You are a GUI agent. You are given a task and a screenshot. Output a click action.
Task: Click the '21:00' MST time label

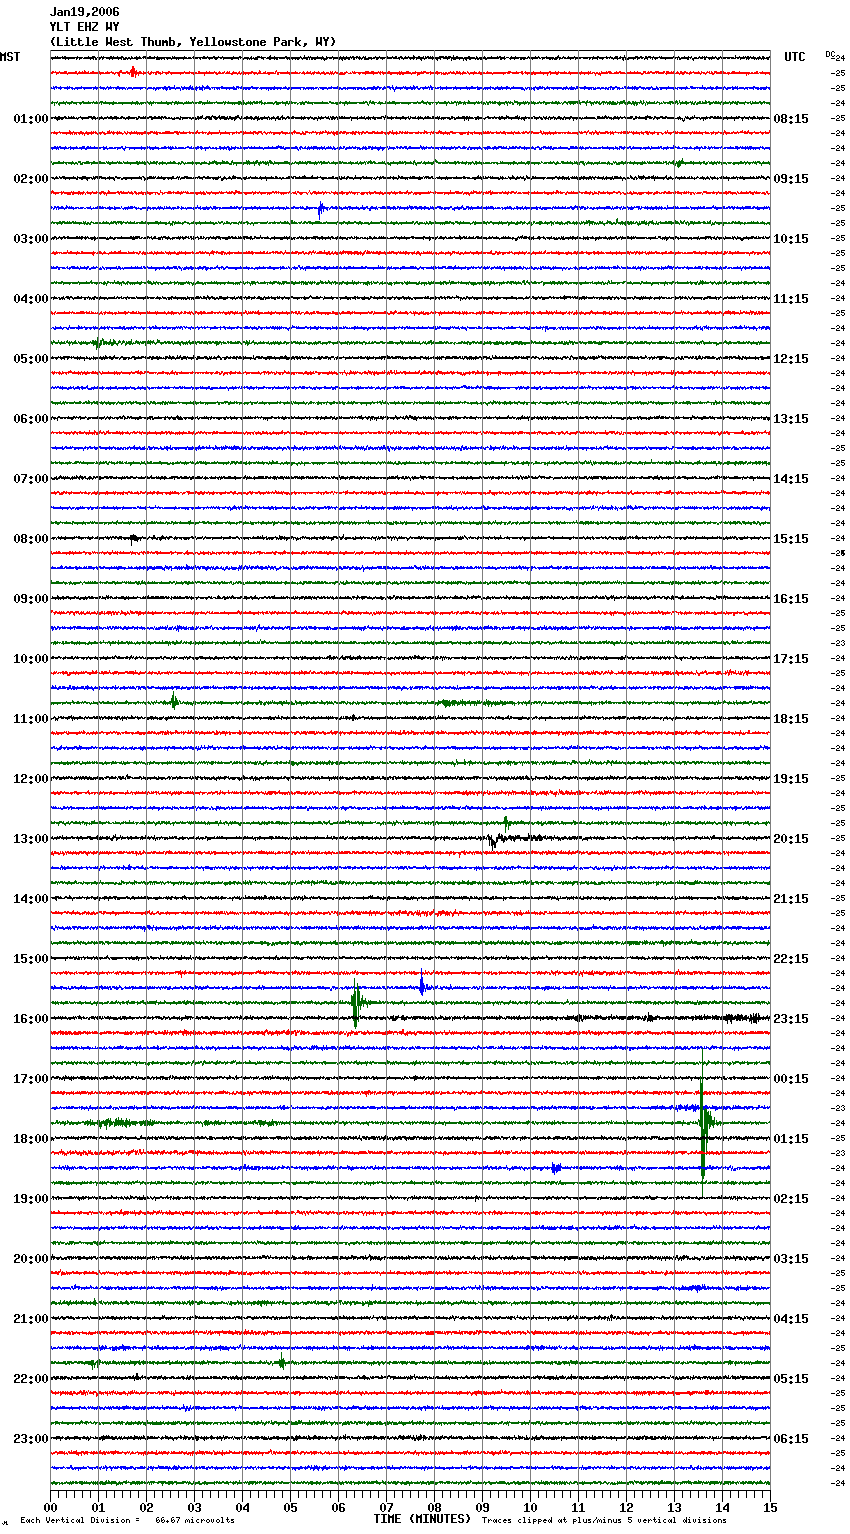31,1319
